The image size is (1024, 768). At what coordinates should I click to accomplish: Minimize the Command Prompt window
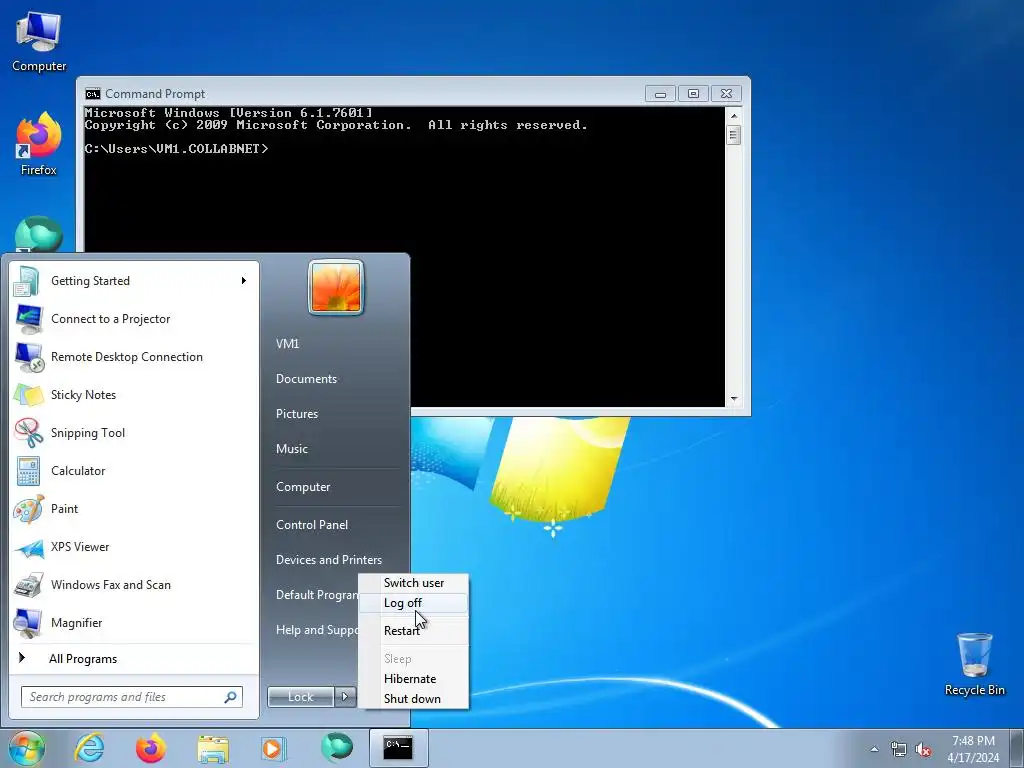tap(660, 94)
